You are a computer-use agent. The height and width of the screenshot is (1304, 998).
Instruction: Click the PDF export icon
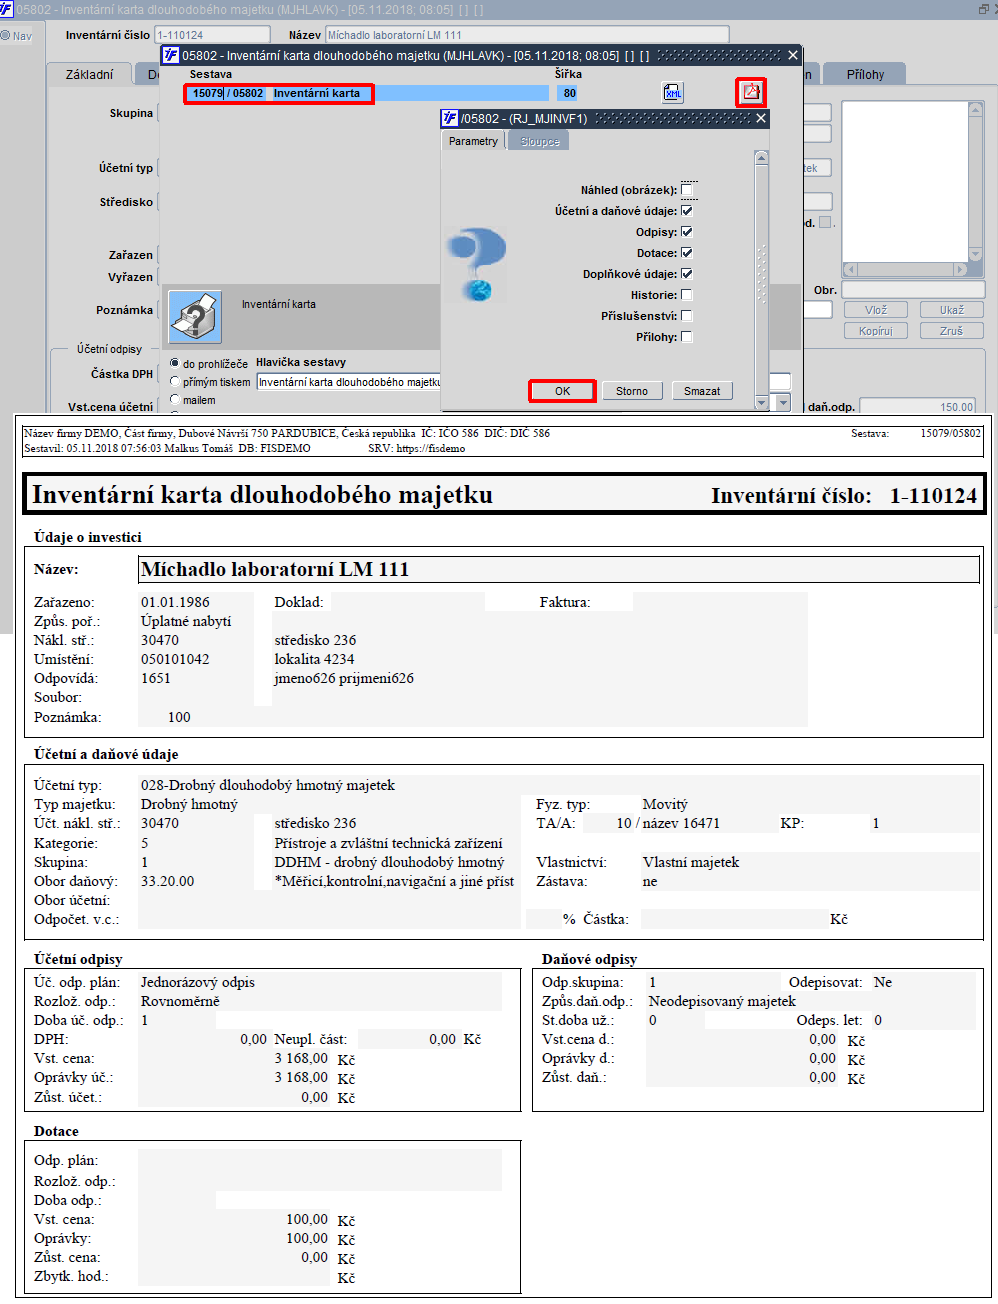(751, 92)
